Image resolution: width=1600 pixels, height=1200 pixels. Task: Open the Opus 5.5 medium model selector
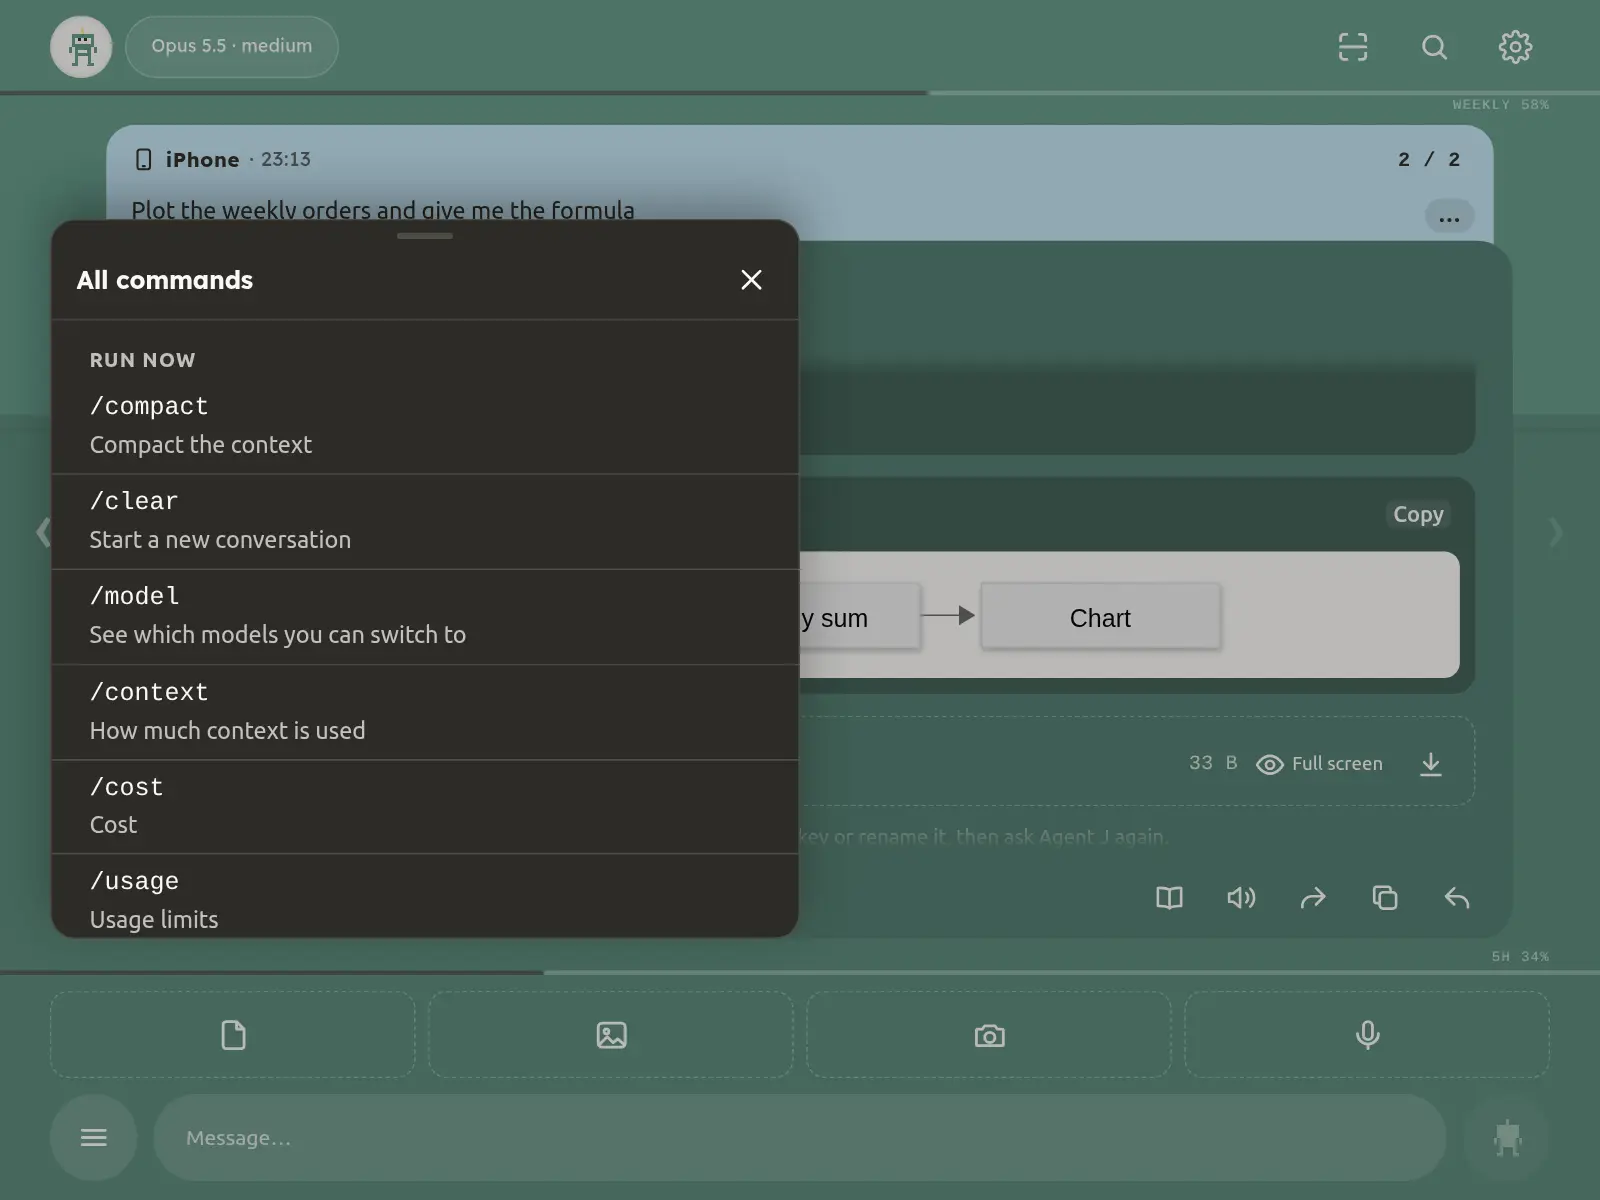click(232, 46)
